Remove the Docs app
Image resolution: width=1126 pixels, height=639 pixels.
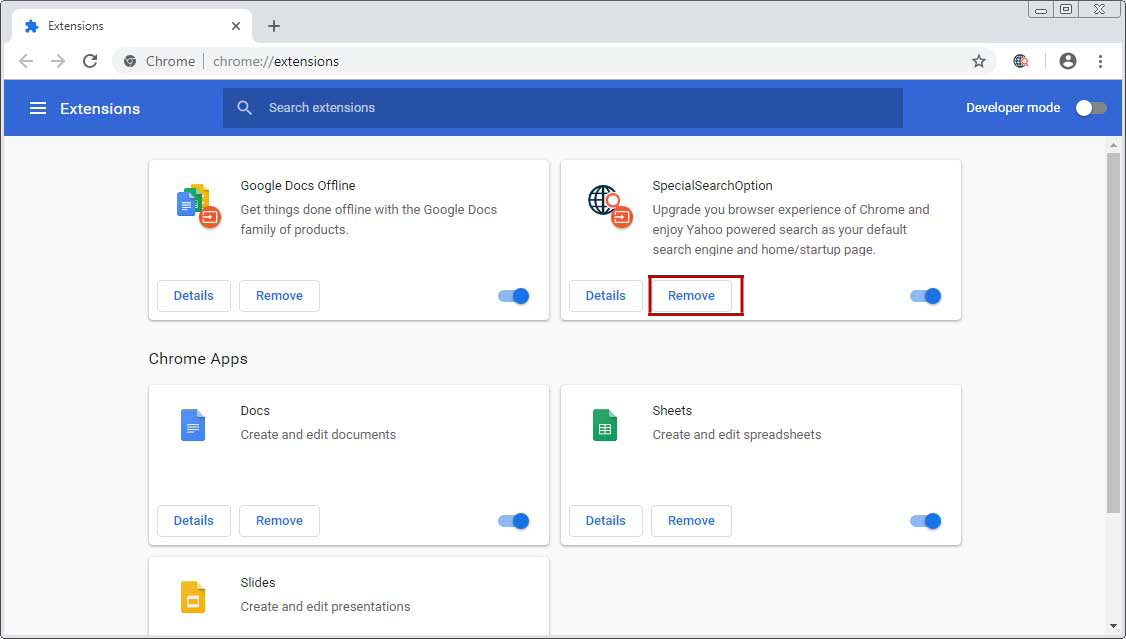tap(279, 521)
